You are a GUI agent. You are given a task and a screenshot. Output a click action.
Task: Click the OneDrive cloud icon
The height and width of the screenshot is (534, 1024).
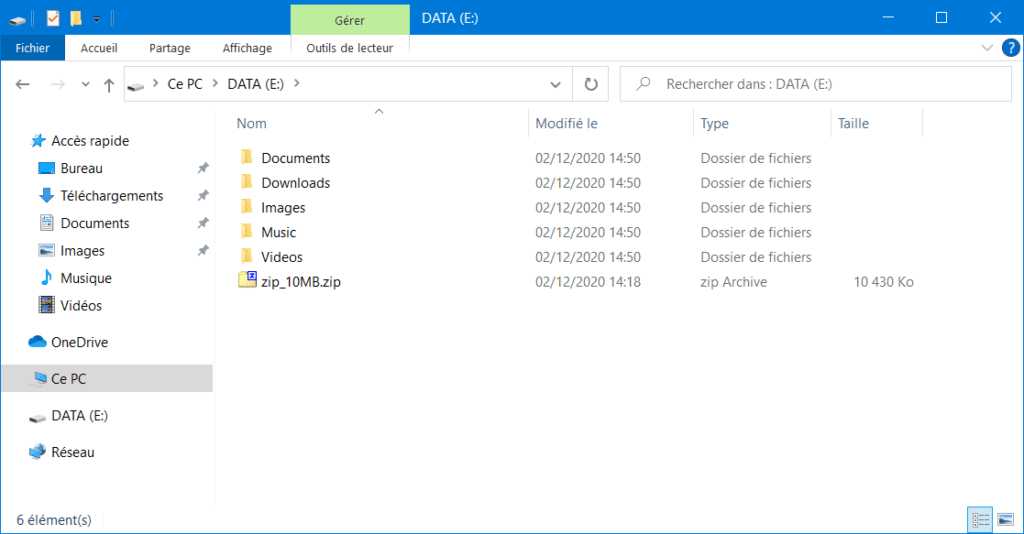point(37,342)
